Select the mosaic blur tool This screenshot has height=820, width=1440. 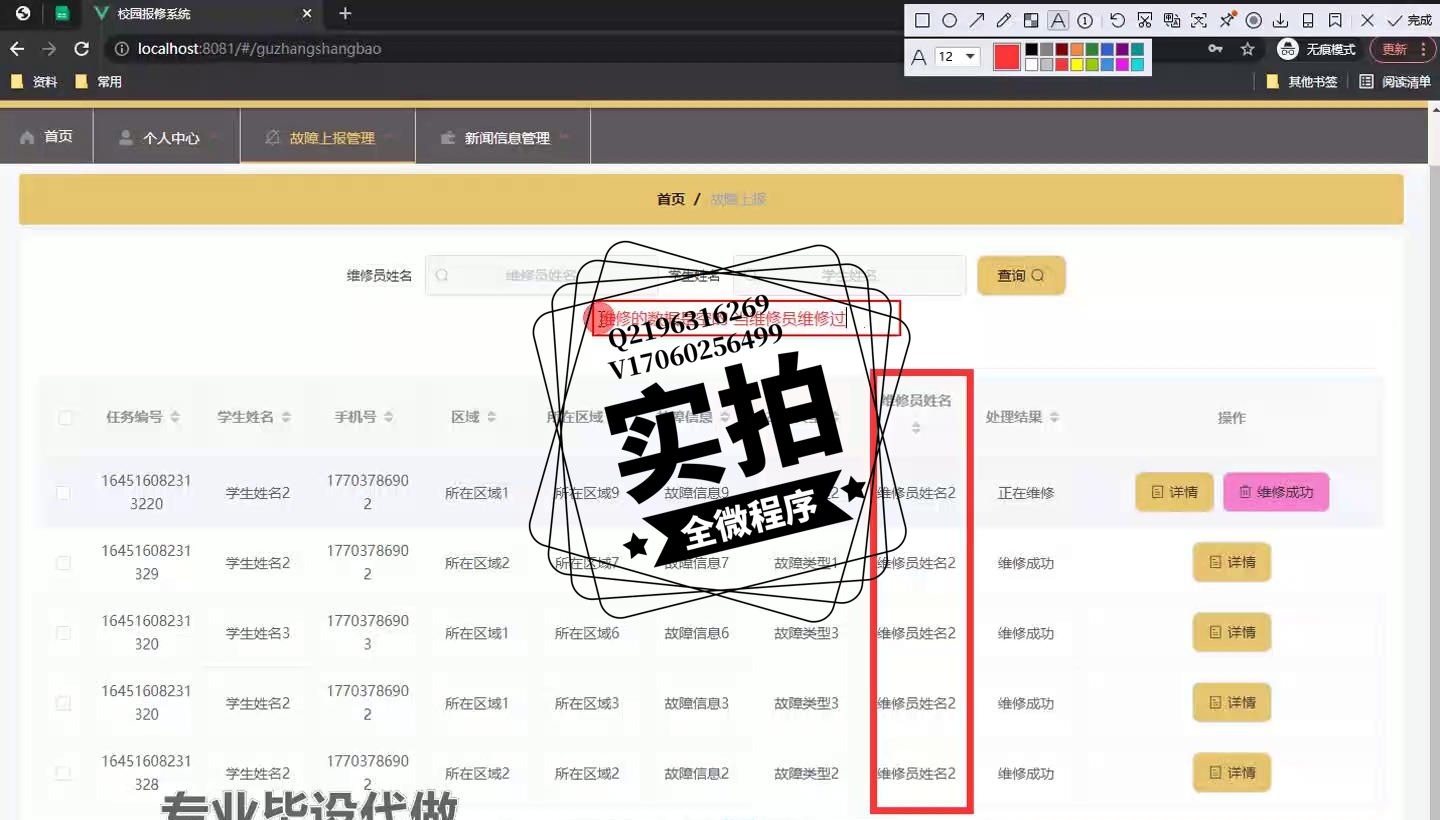coord(1031,20)
